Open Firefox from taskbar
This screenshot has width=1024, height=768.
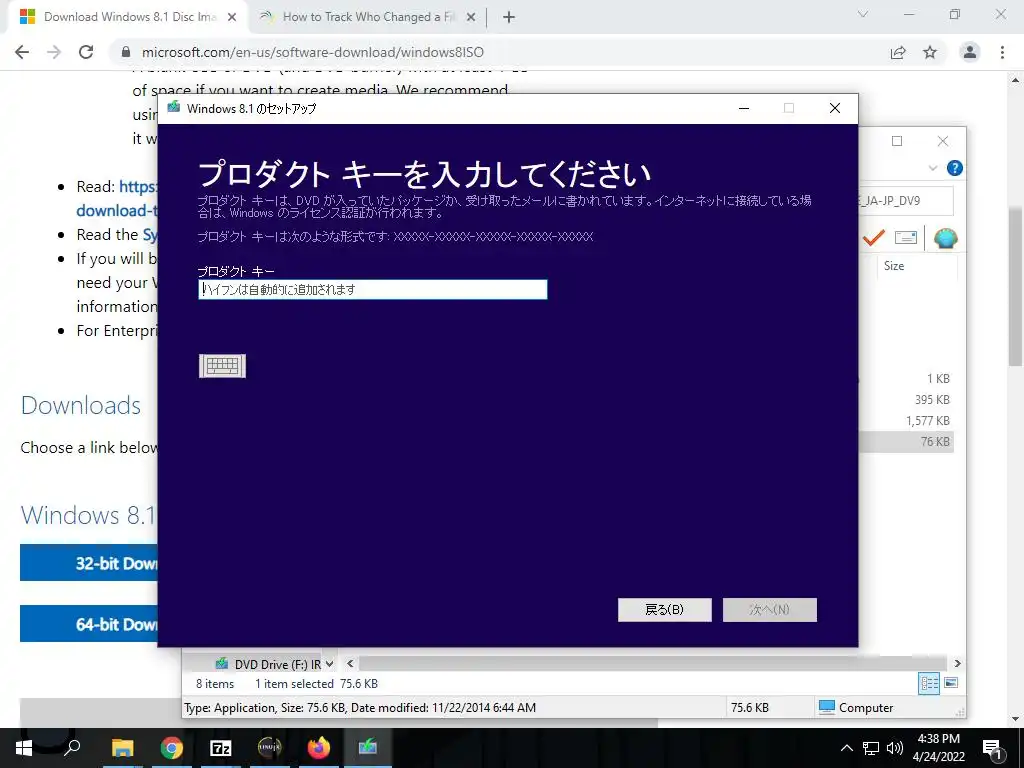[x=319, y=748]
